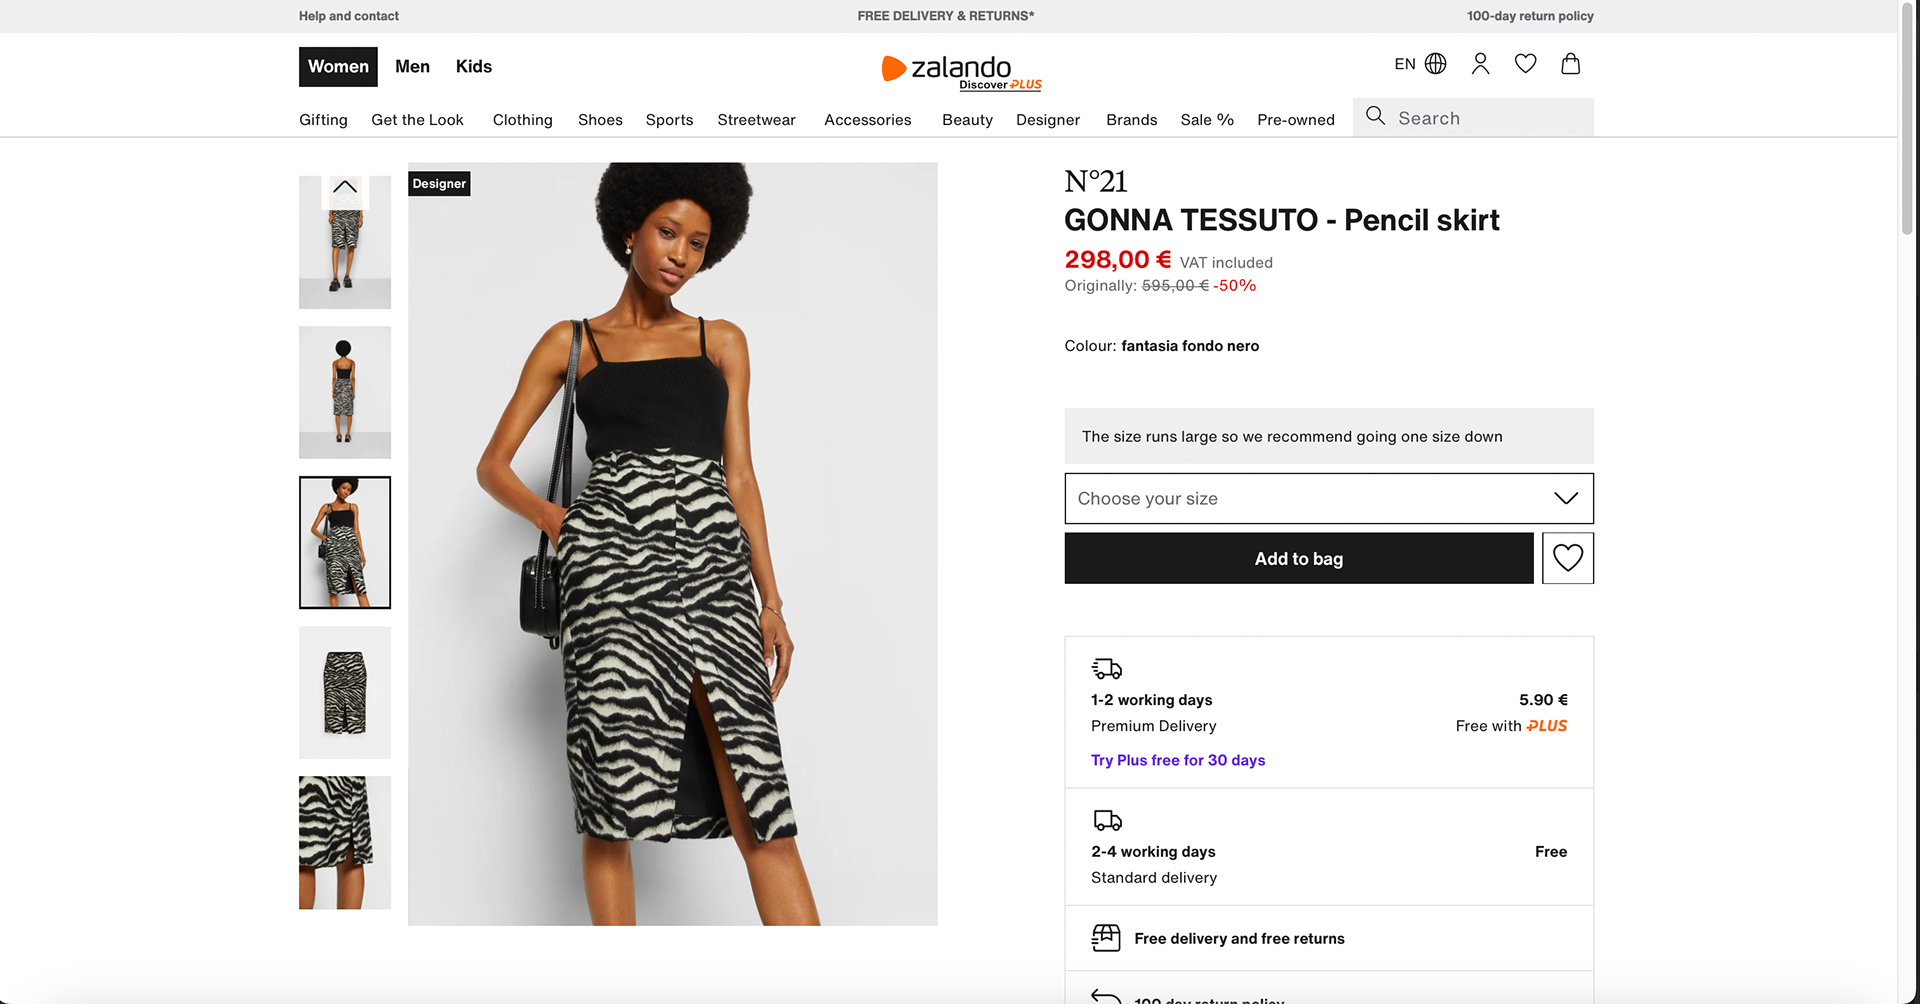This screenshot has width=1920, height=1004.
Task: Expand the Choose your size dropdown
Action: coord(1328,498)
